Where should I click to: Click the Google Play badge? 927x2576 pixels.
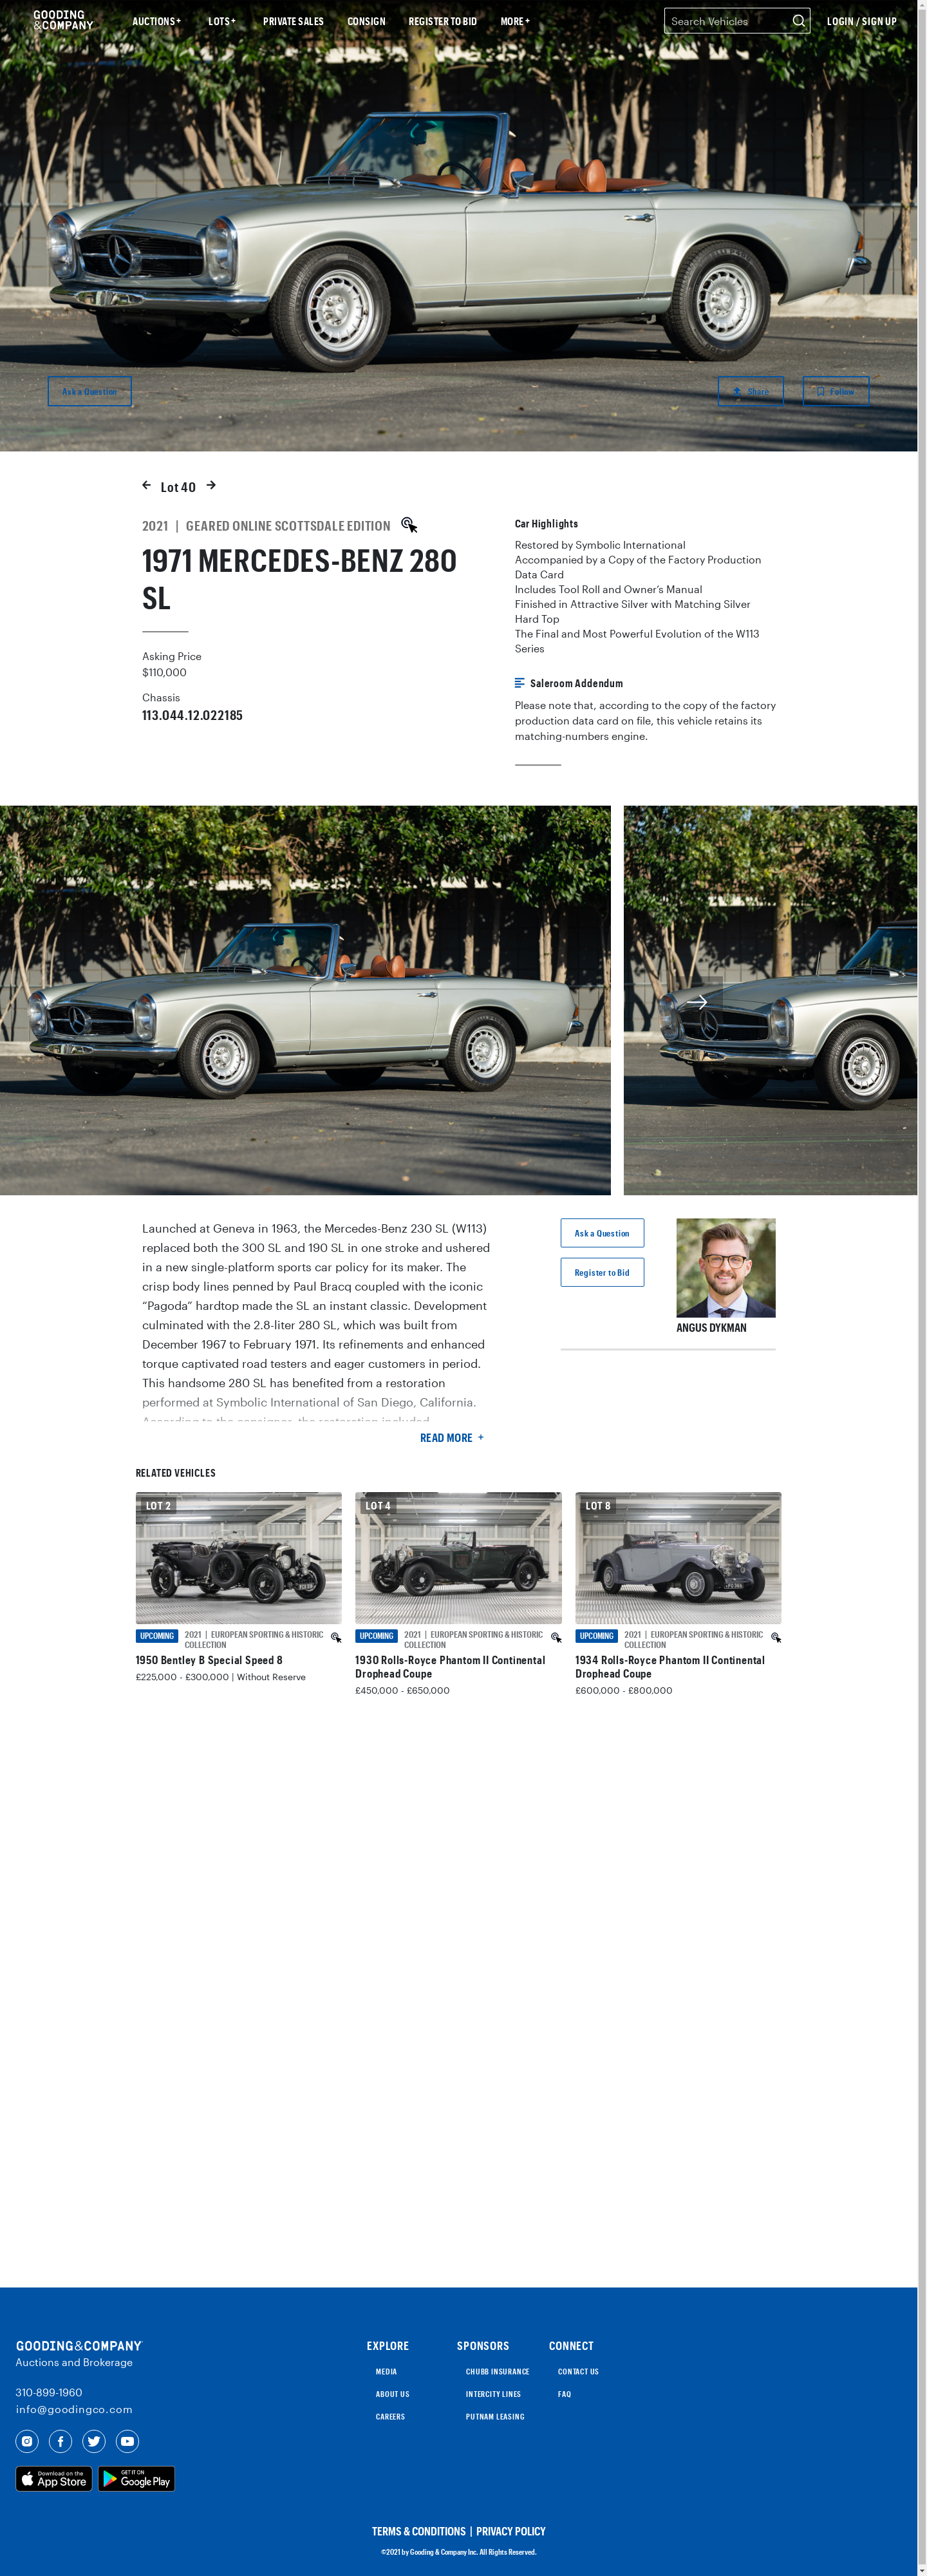point(136,2478)
